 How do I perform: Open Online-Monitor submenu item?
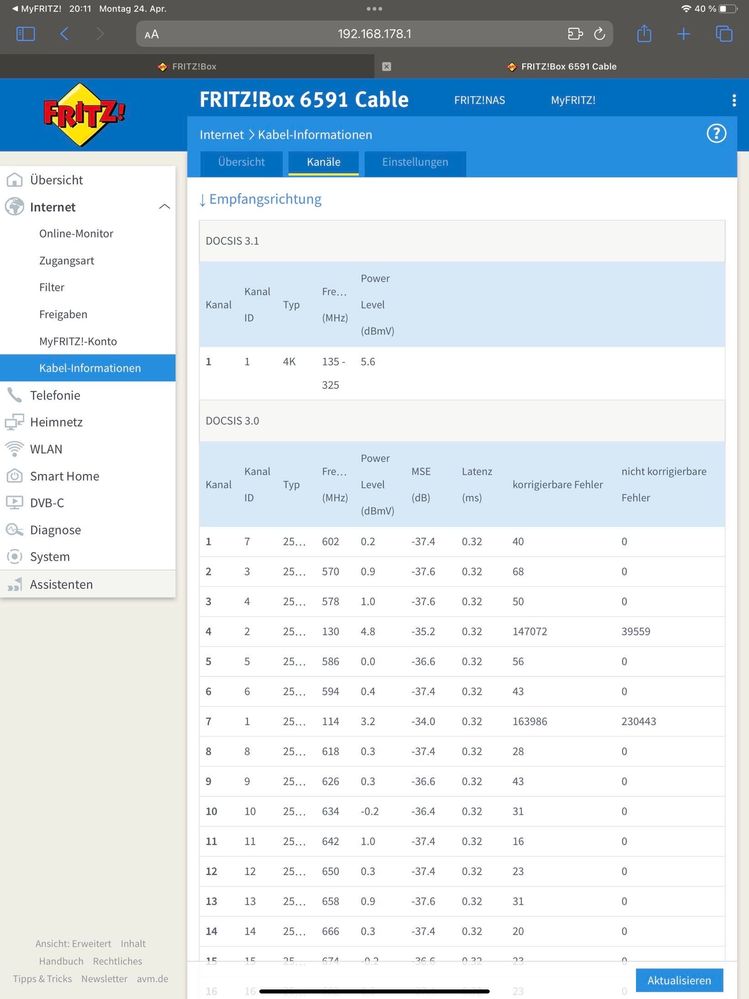click(x=76, y=234)
